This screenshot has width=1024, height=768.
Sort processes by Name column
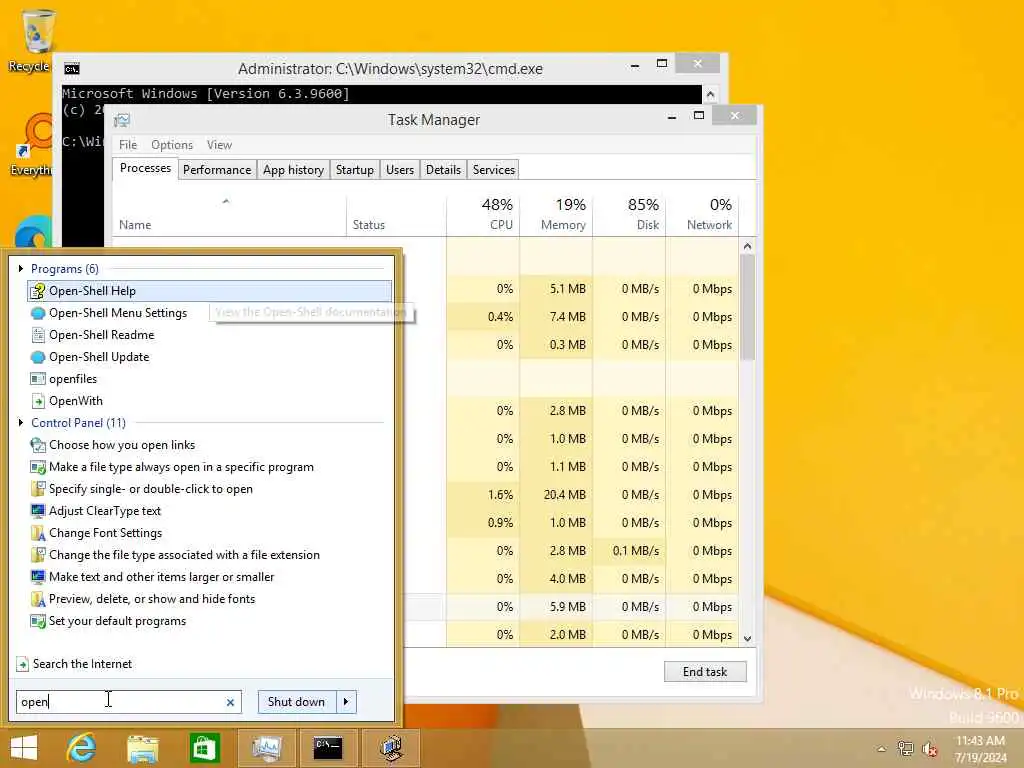[229, 216]
